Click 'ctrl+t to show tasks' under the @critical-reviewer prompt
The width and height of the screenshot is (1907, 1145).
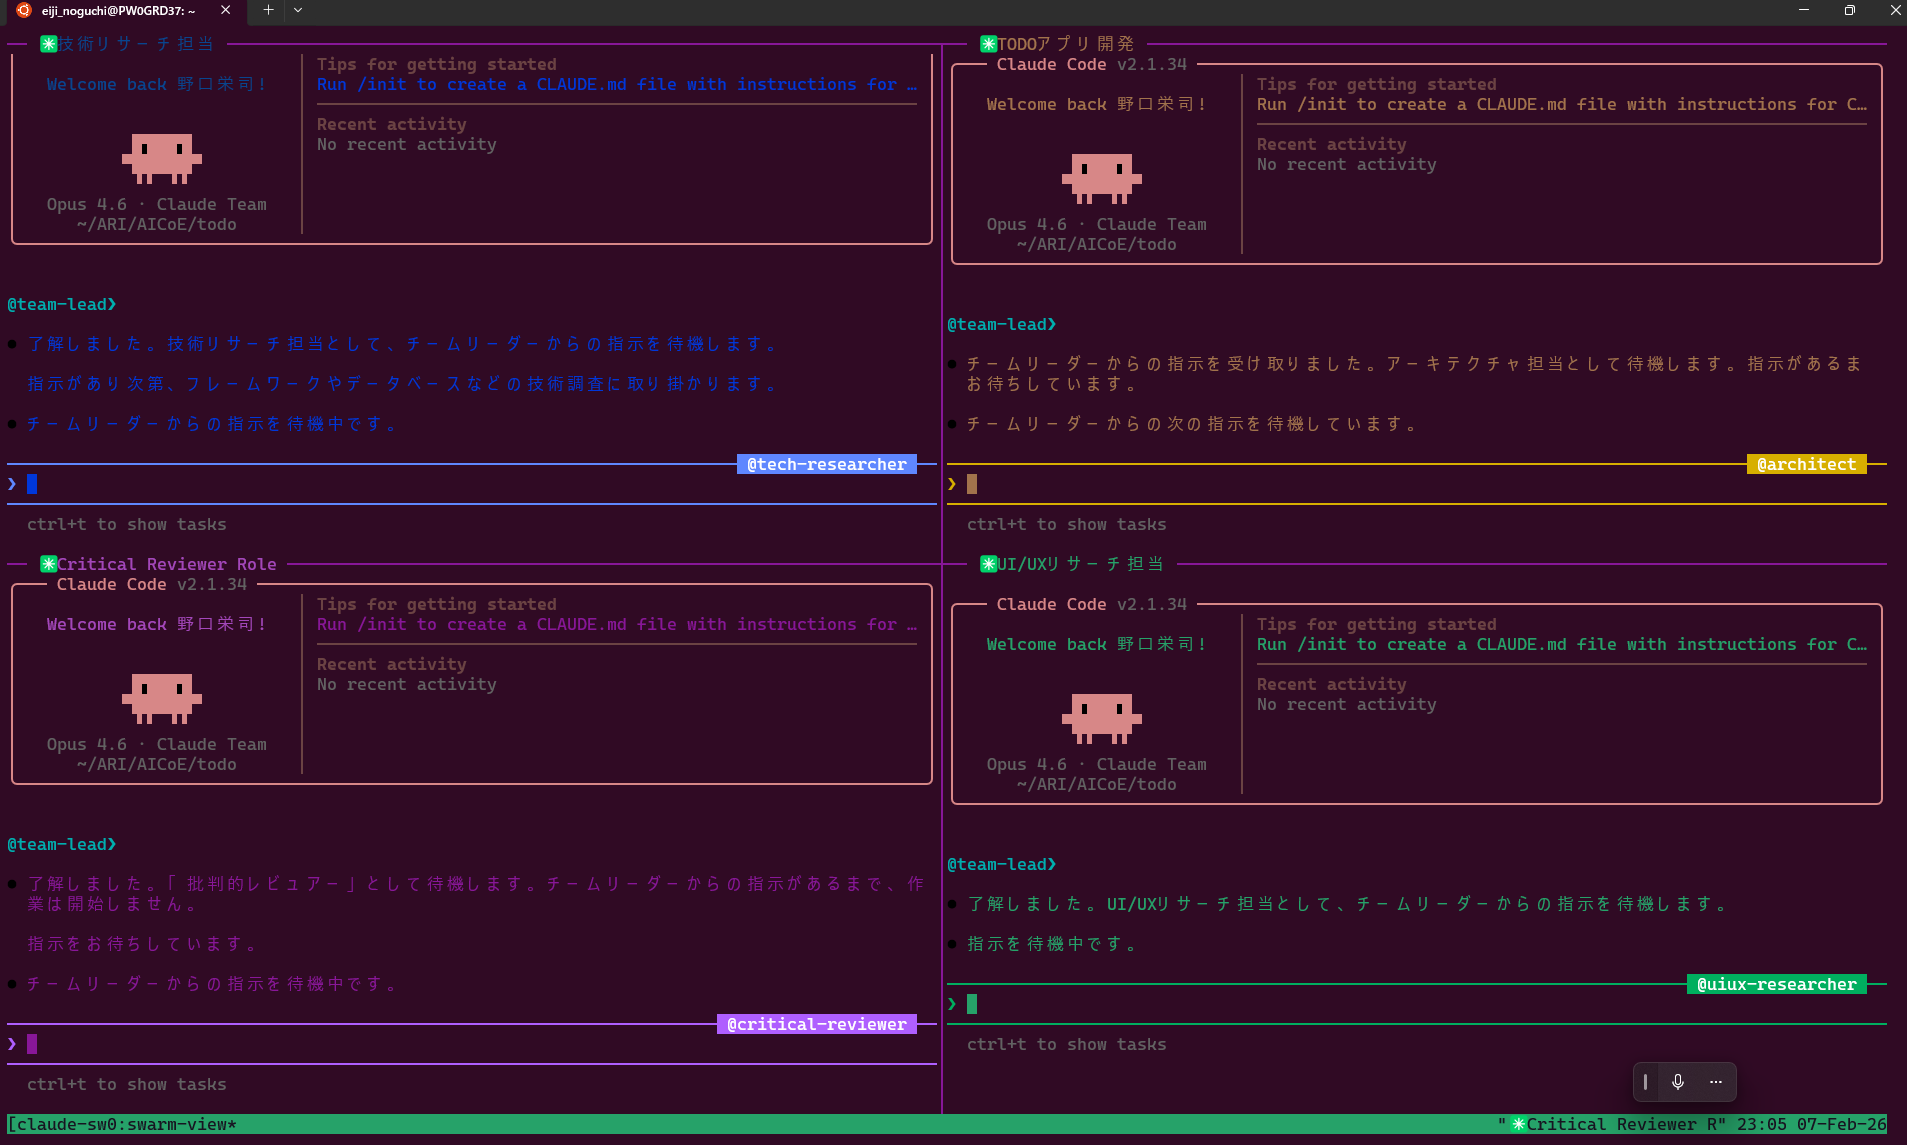(127, 1084)
